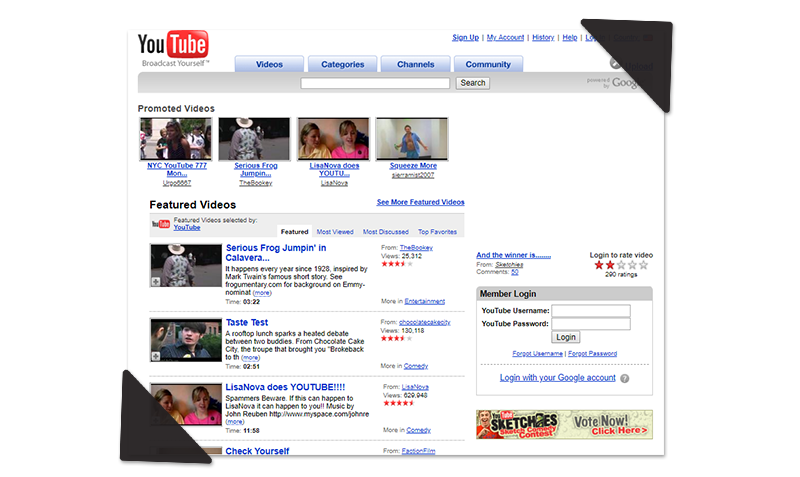Click the Sketchies Vote Now banner
Screen dimensions: 800x477
click(564, 424)
